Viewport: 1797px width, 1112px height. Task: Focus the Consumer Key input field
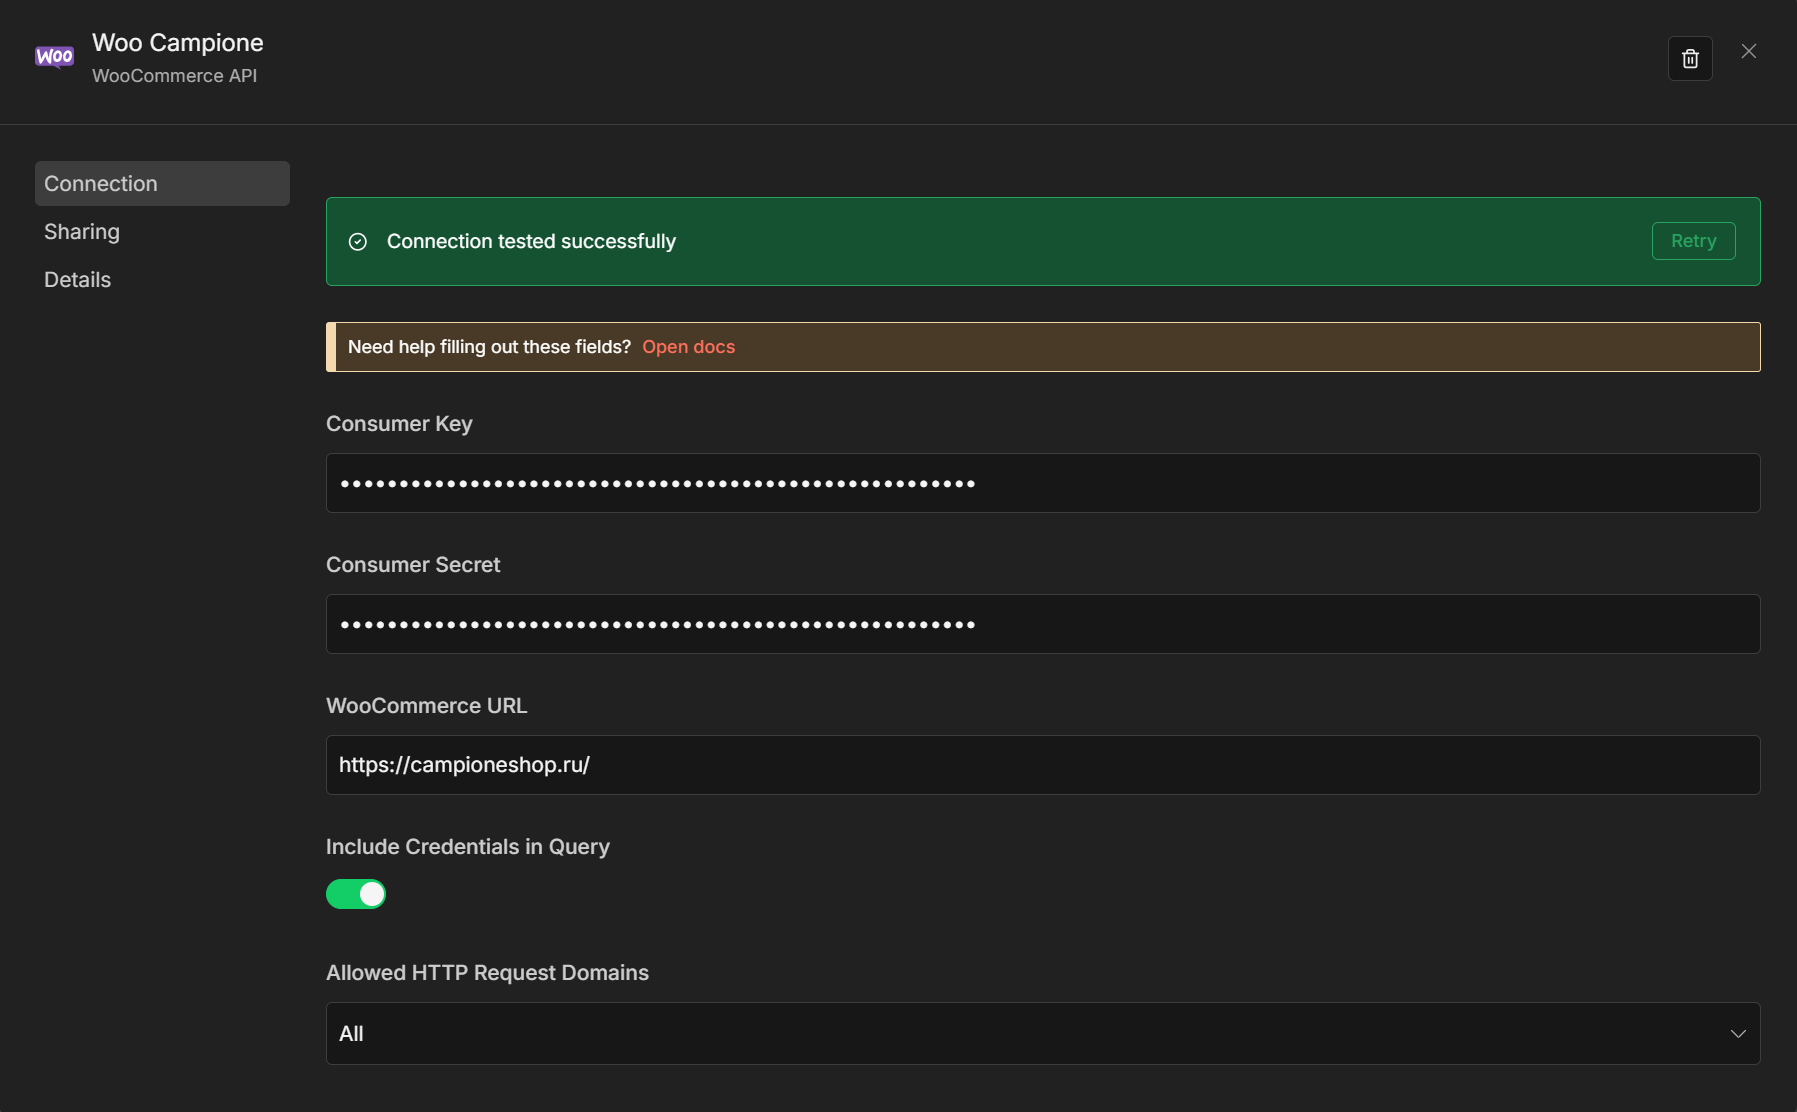coord(1042,484)
